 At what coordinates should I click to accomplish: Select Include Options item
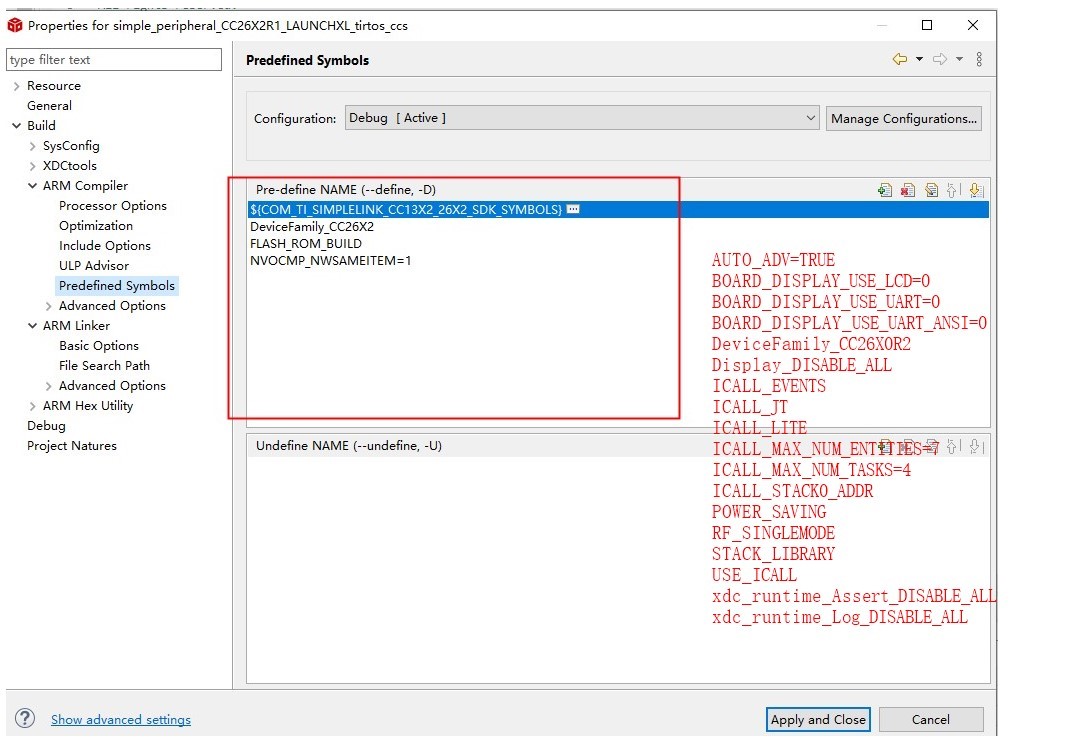104,246
